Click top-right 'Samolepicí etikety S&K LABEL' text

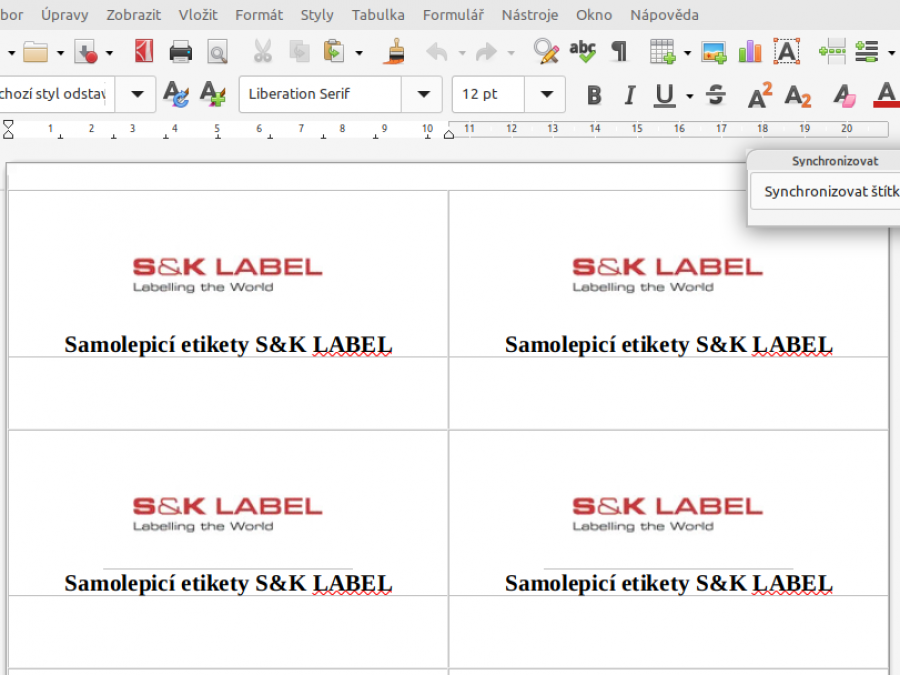pos(668,344)
